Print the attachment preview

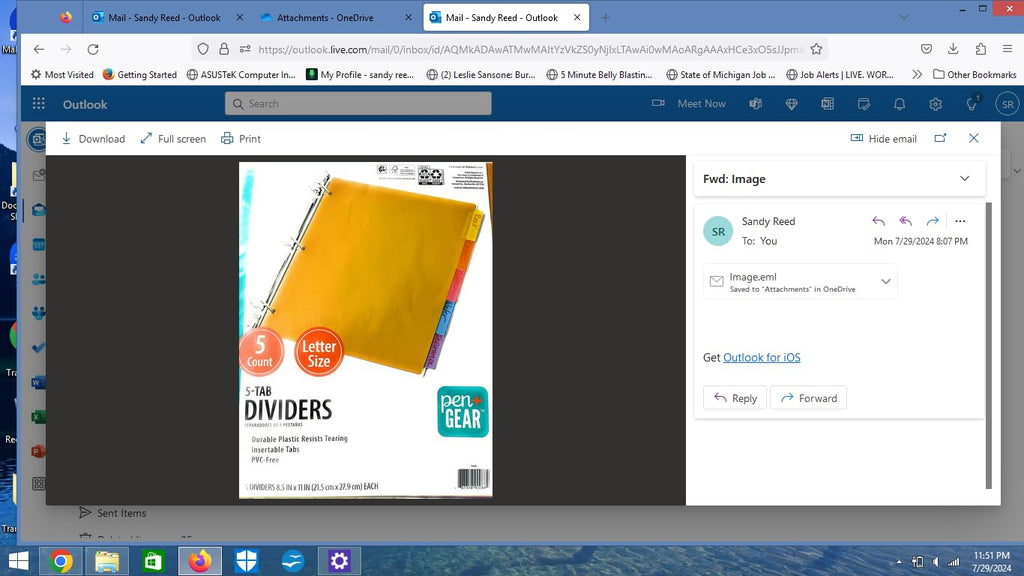pos(241,138)
